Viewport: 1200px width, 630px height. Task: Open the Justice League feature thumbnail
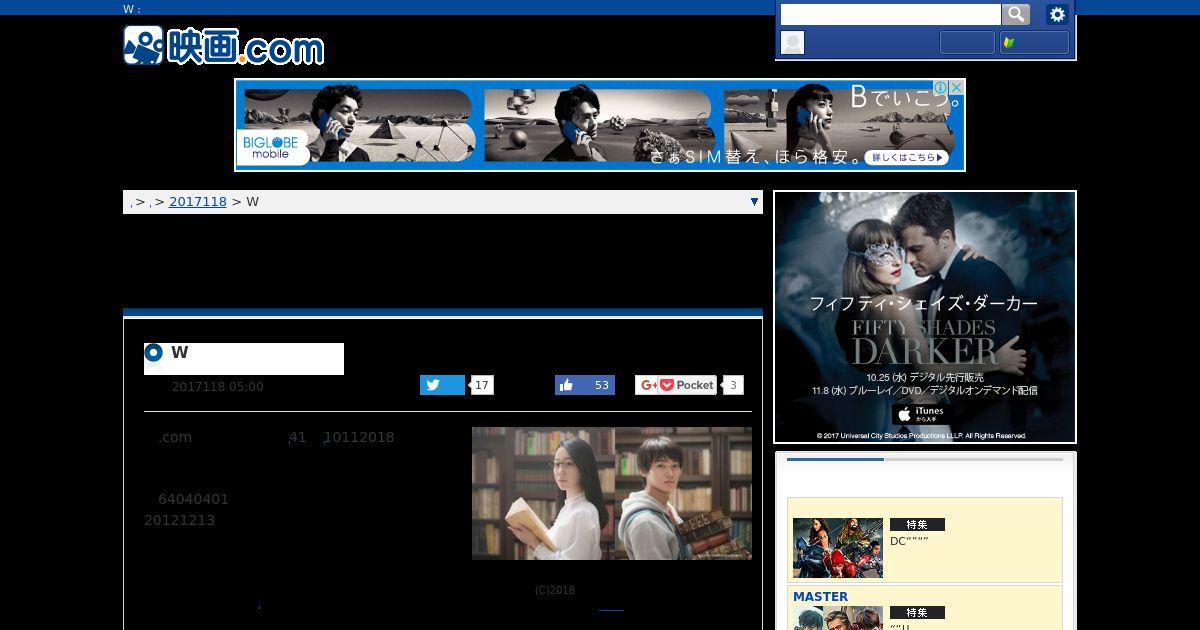(838, 548)
